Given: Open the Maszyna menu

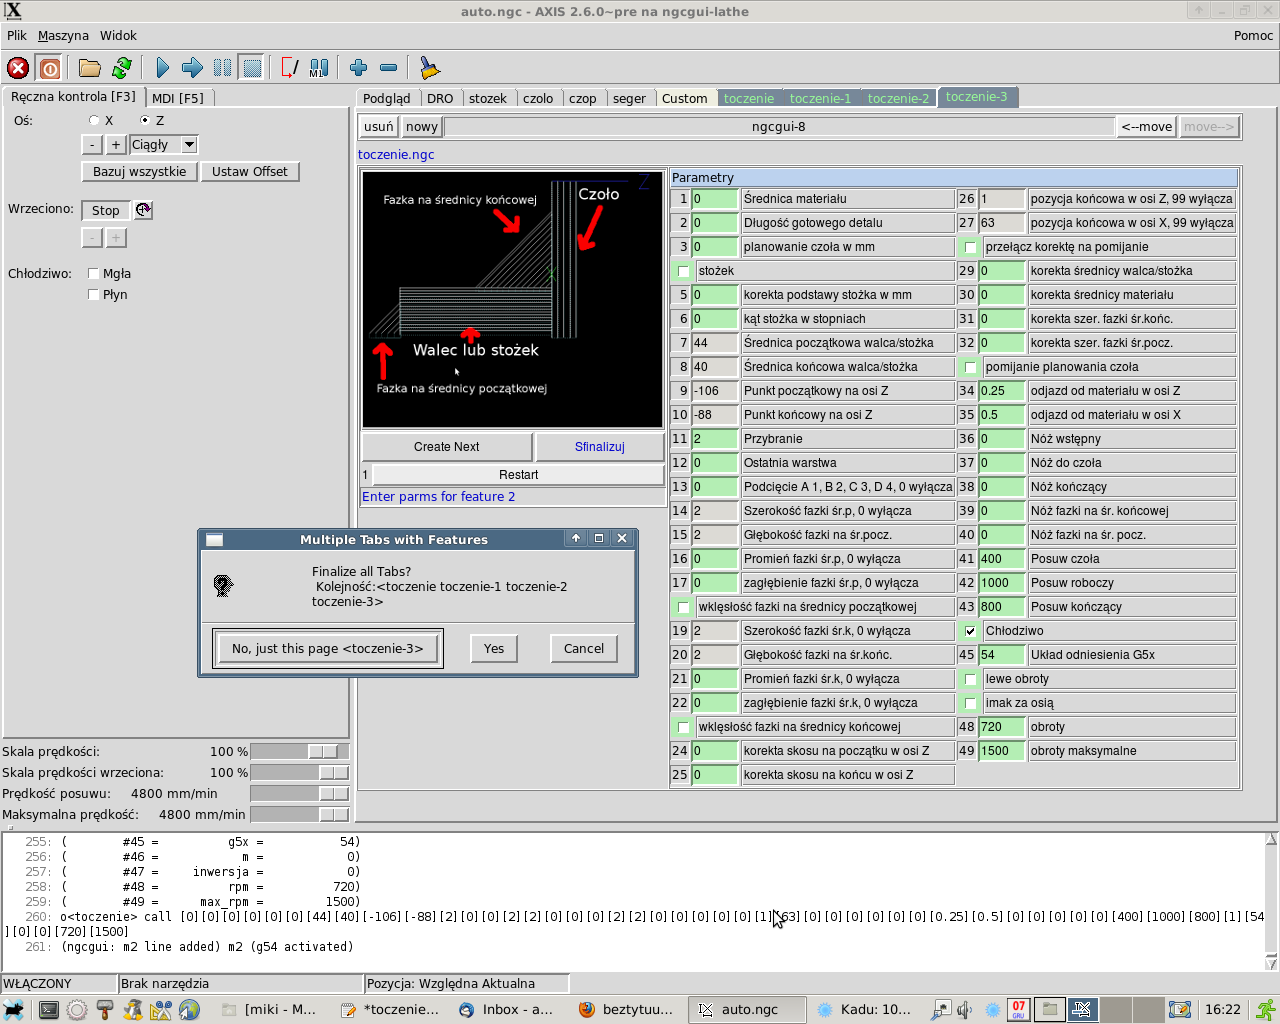Looking at the screenshot, I should click(63, 35).
